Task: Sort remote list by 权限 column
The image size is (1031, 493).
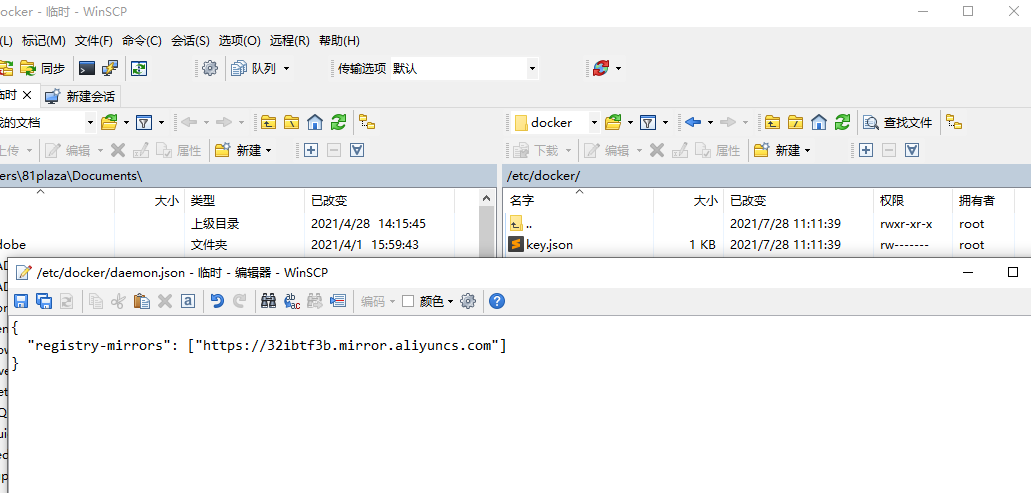Action: coord(913,200)
